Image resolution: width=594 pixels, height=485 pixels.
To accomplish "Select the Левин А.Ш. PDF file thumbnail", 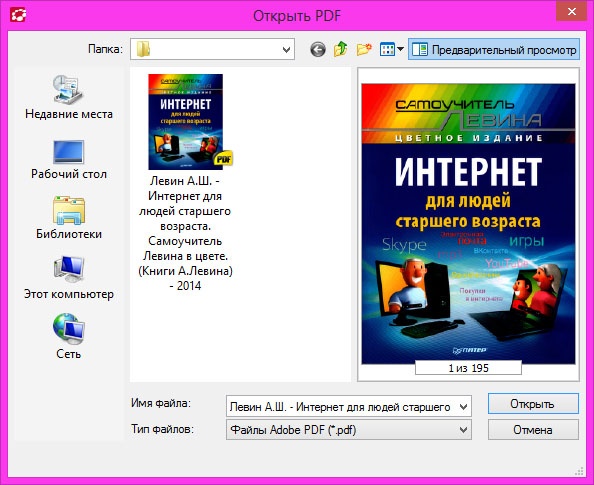I will coord(186,122).
